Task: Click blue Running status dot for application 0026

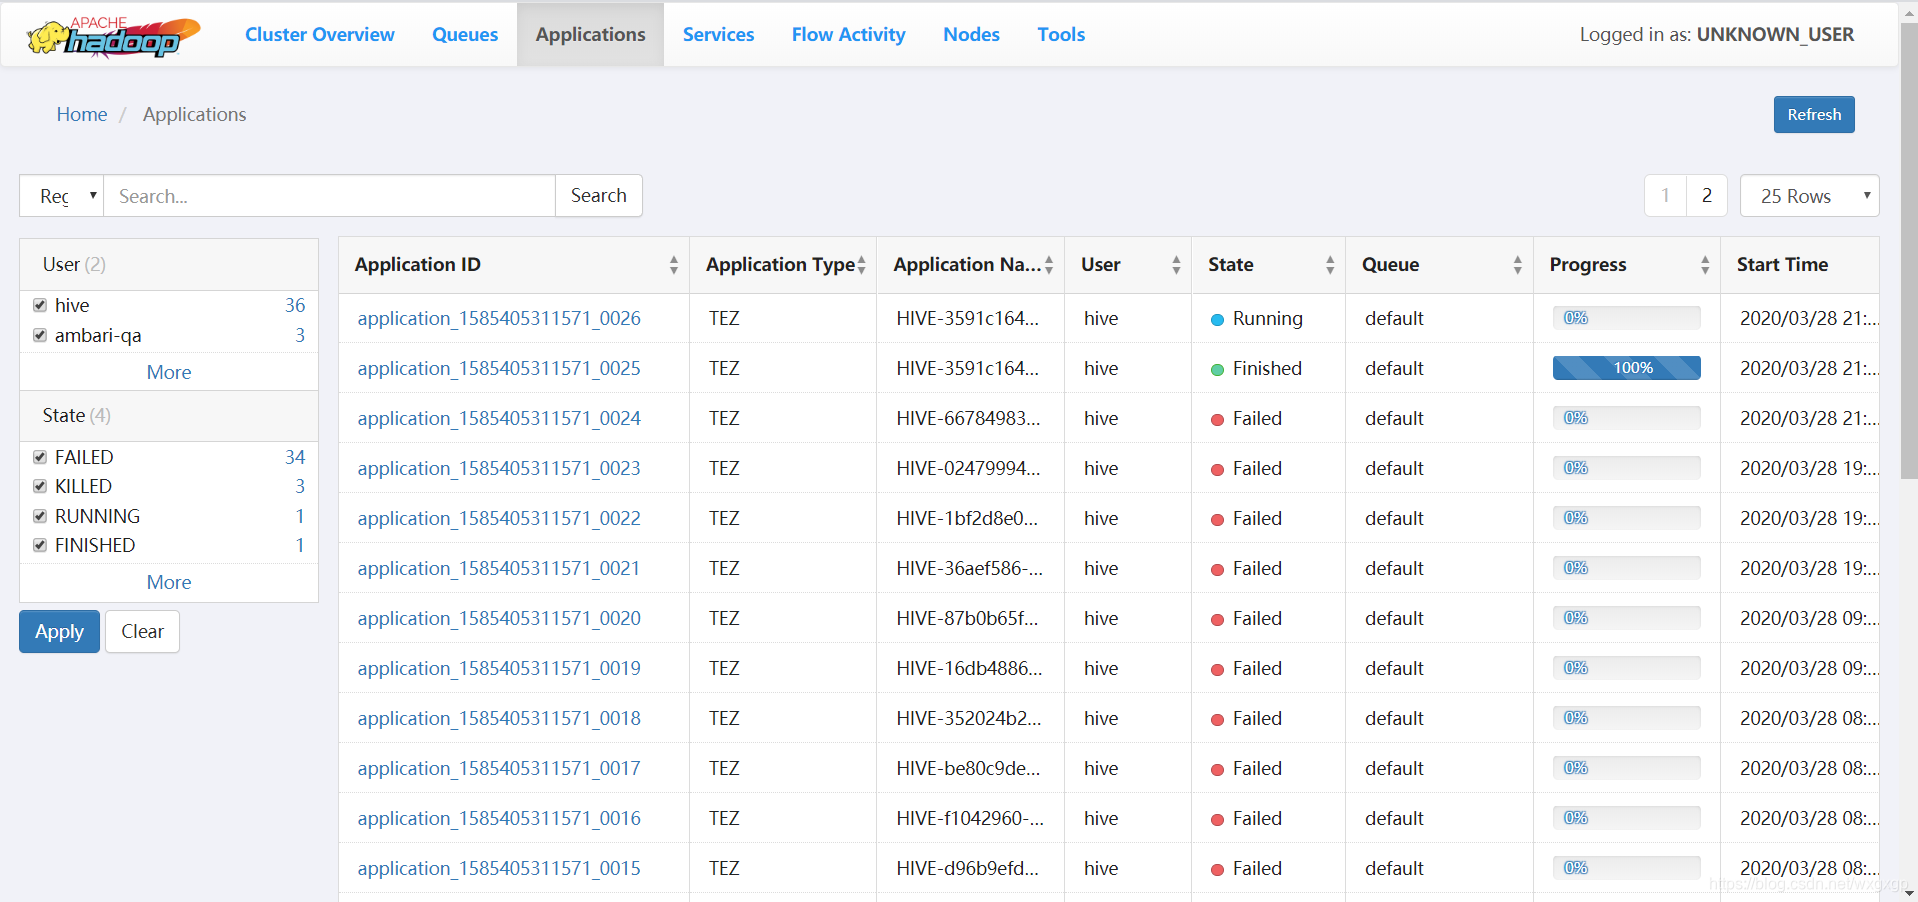Action: point(1217,320)
